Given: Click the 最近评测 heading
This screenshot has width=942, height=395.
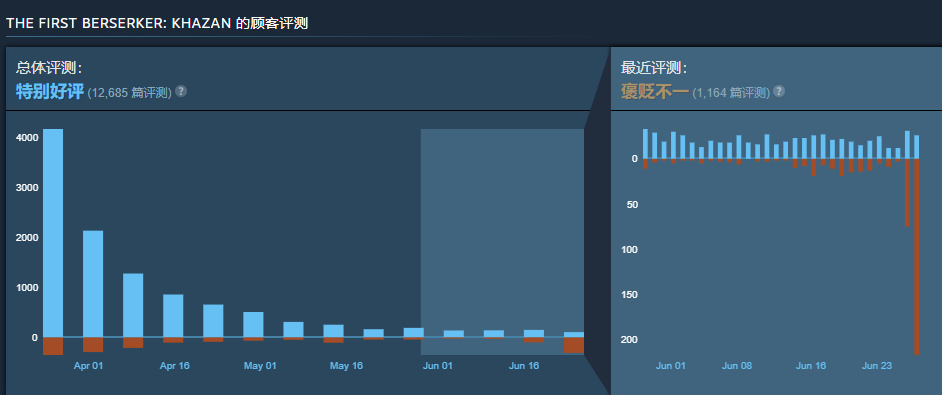Looking at the screenshot, I should [653, 68].
